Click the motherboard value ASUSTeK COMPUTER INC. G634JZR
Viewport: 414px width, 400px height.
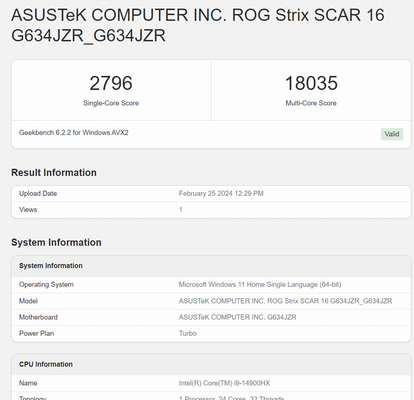point(237,317)
